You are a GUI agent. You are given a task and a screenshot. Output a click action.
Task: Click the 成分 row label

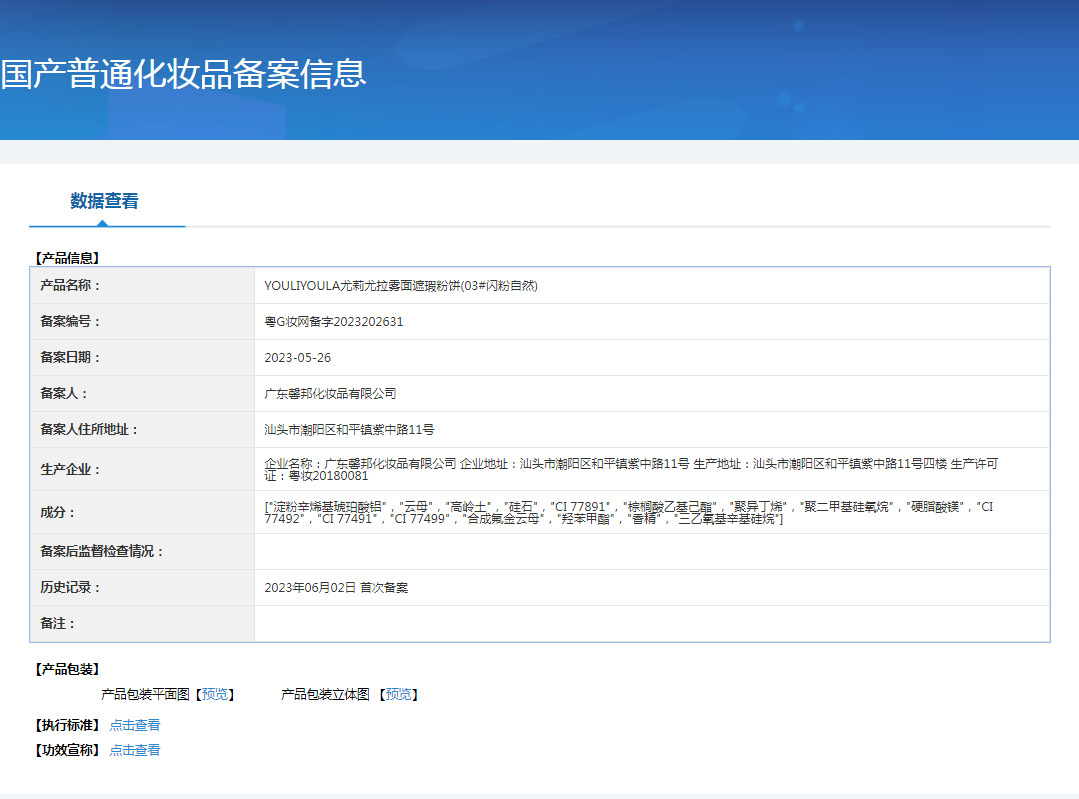[58, 512]
